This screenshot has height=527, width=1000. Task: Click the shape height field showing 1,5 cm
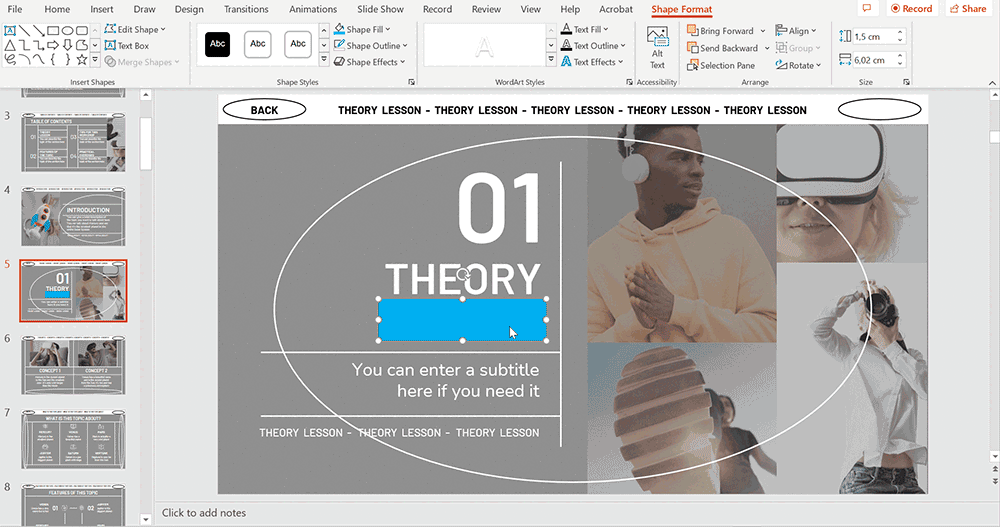pyautogui.click(x=872, y=35)
